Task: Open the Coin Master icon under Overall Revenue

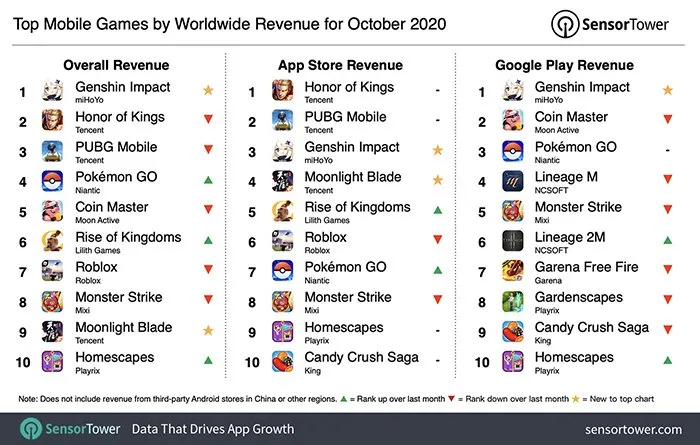Action: (52, 213)
